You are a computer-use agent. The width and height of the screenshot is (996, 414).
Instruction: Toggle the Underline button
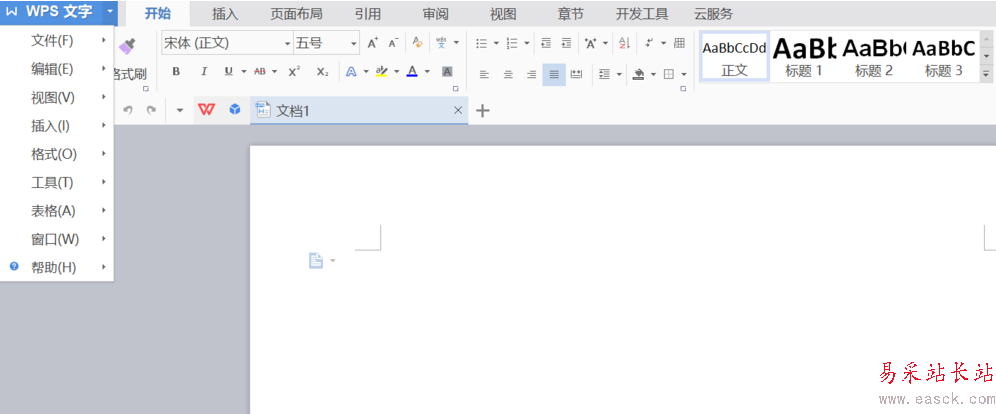click(x=228, y=72)
